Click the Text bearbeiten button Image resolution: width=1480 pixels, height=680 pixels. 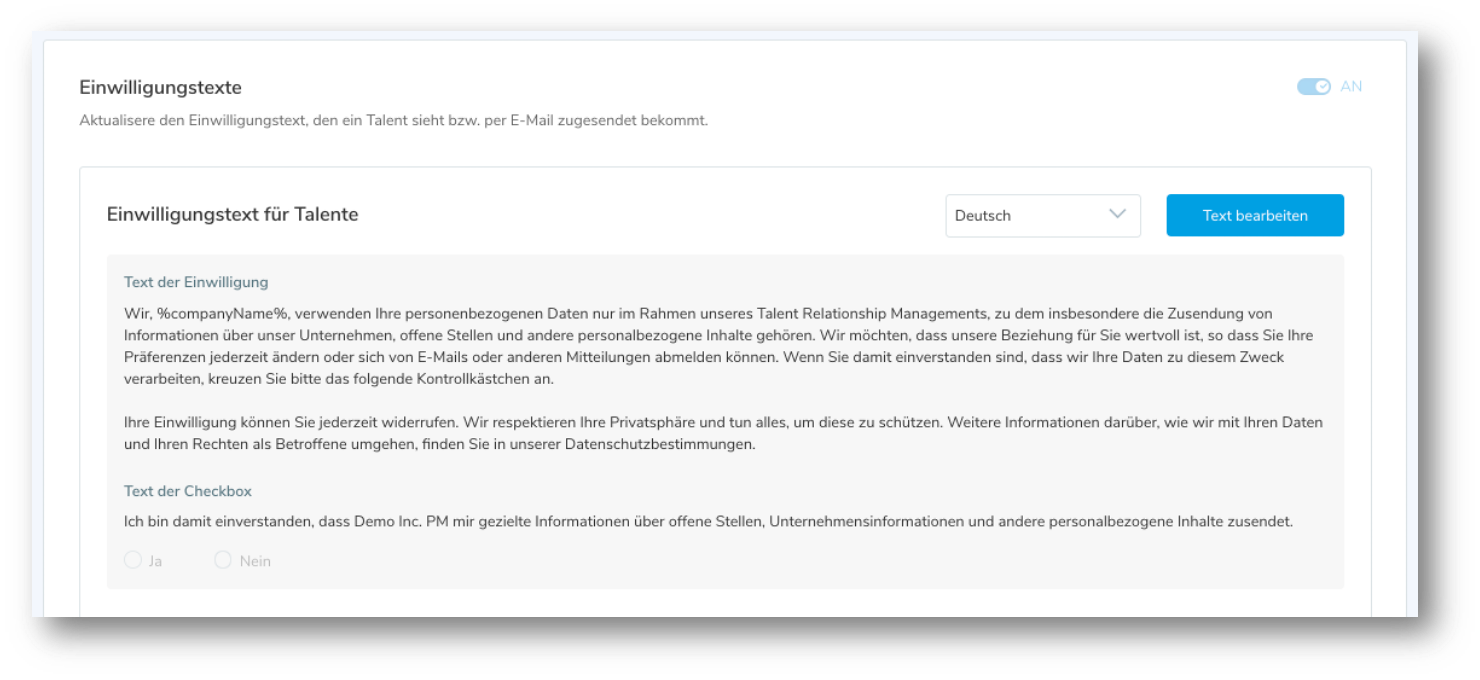[1254, 216]
